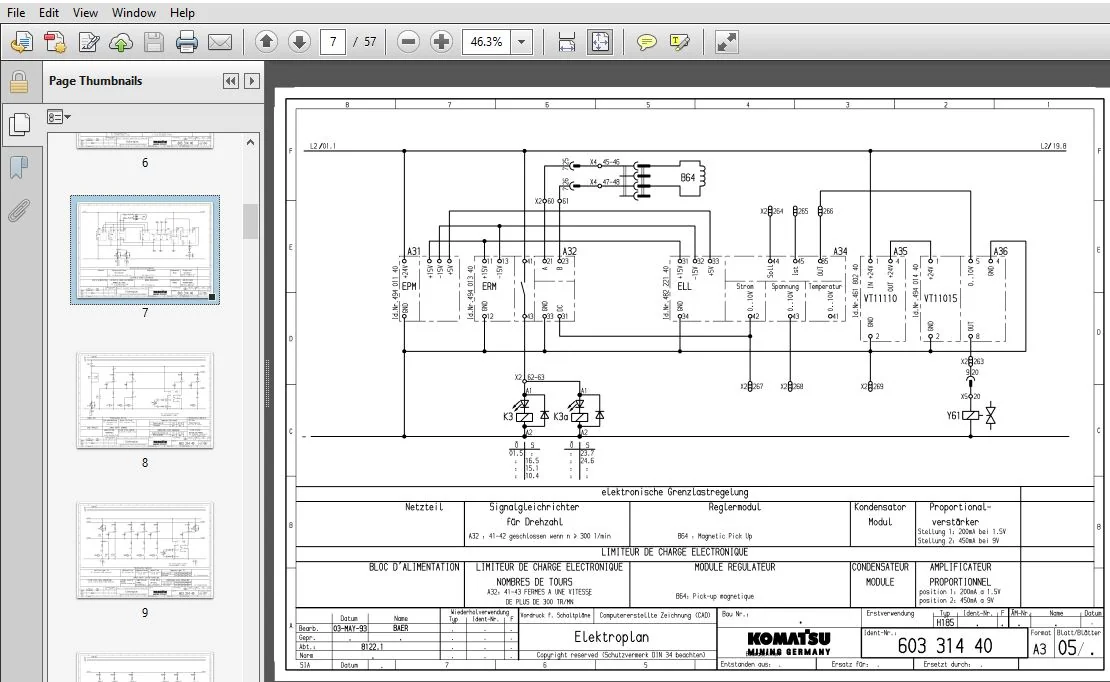The height and width of the screenshot is (682, 1110).
Task: Select page 6 thumbnail
Action: pos(145,142)
